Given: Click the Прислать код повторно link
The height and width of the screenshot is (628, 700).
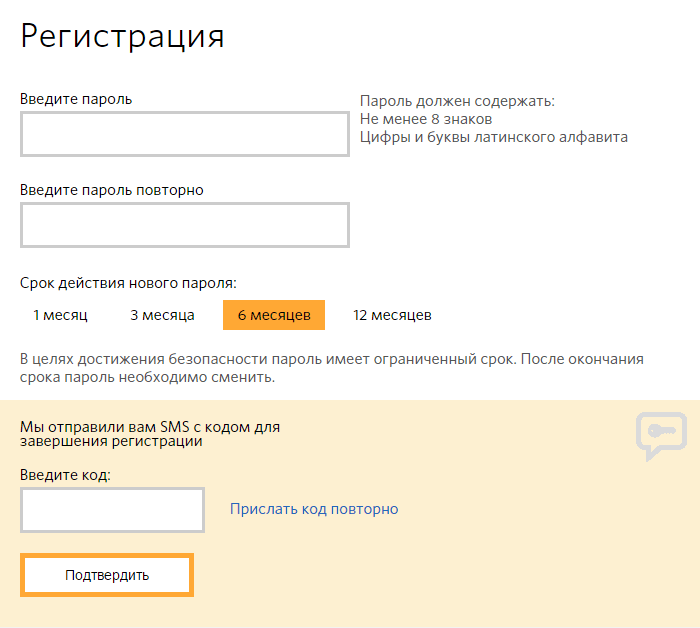Looking at the screenshot, I should coord(314,509).
